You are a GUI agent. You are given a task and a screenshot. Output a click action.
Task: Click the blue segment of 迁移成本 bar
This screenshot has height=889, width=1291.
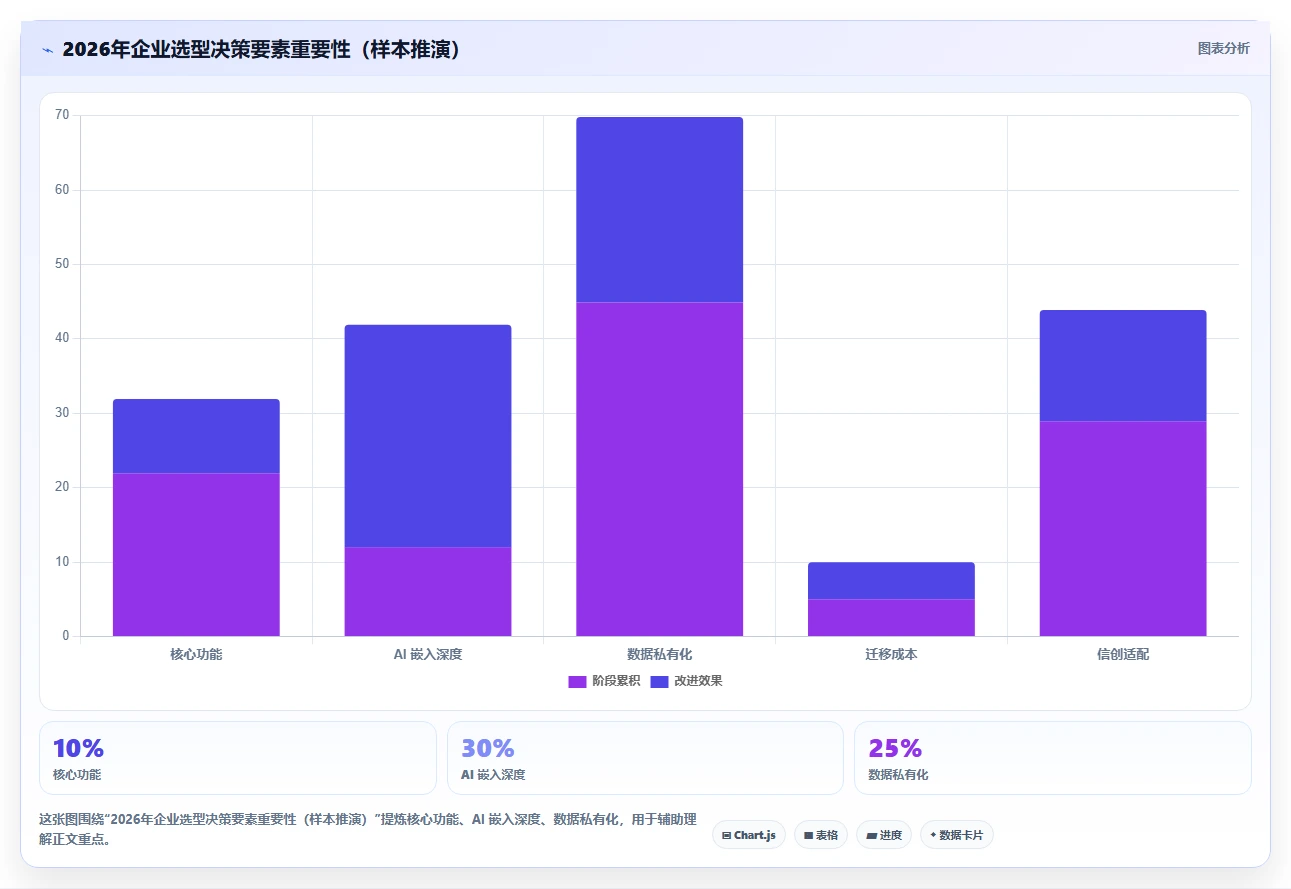coord(891,580)
